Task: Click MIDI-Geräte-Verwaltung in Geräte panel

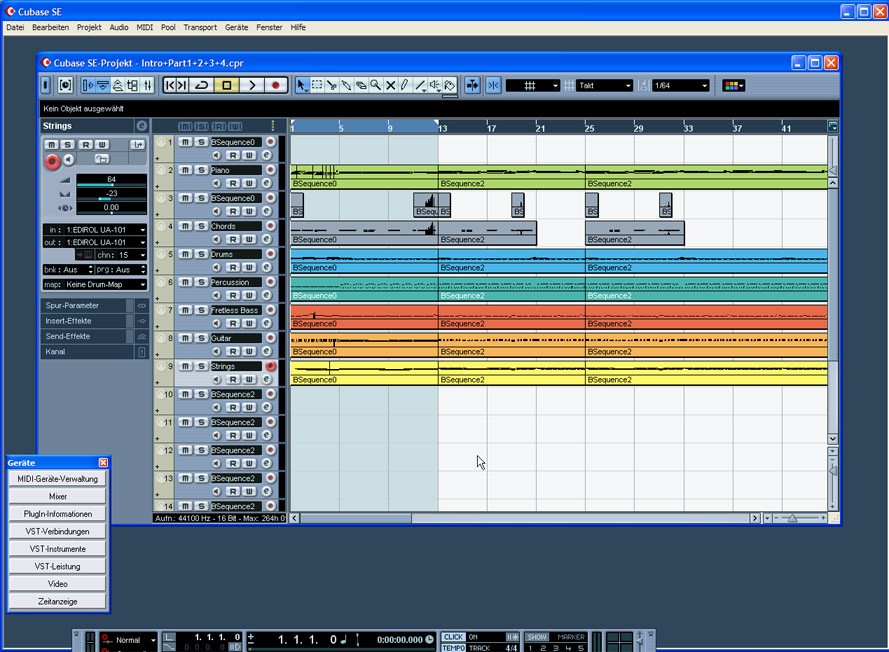Action: 58,479
